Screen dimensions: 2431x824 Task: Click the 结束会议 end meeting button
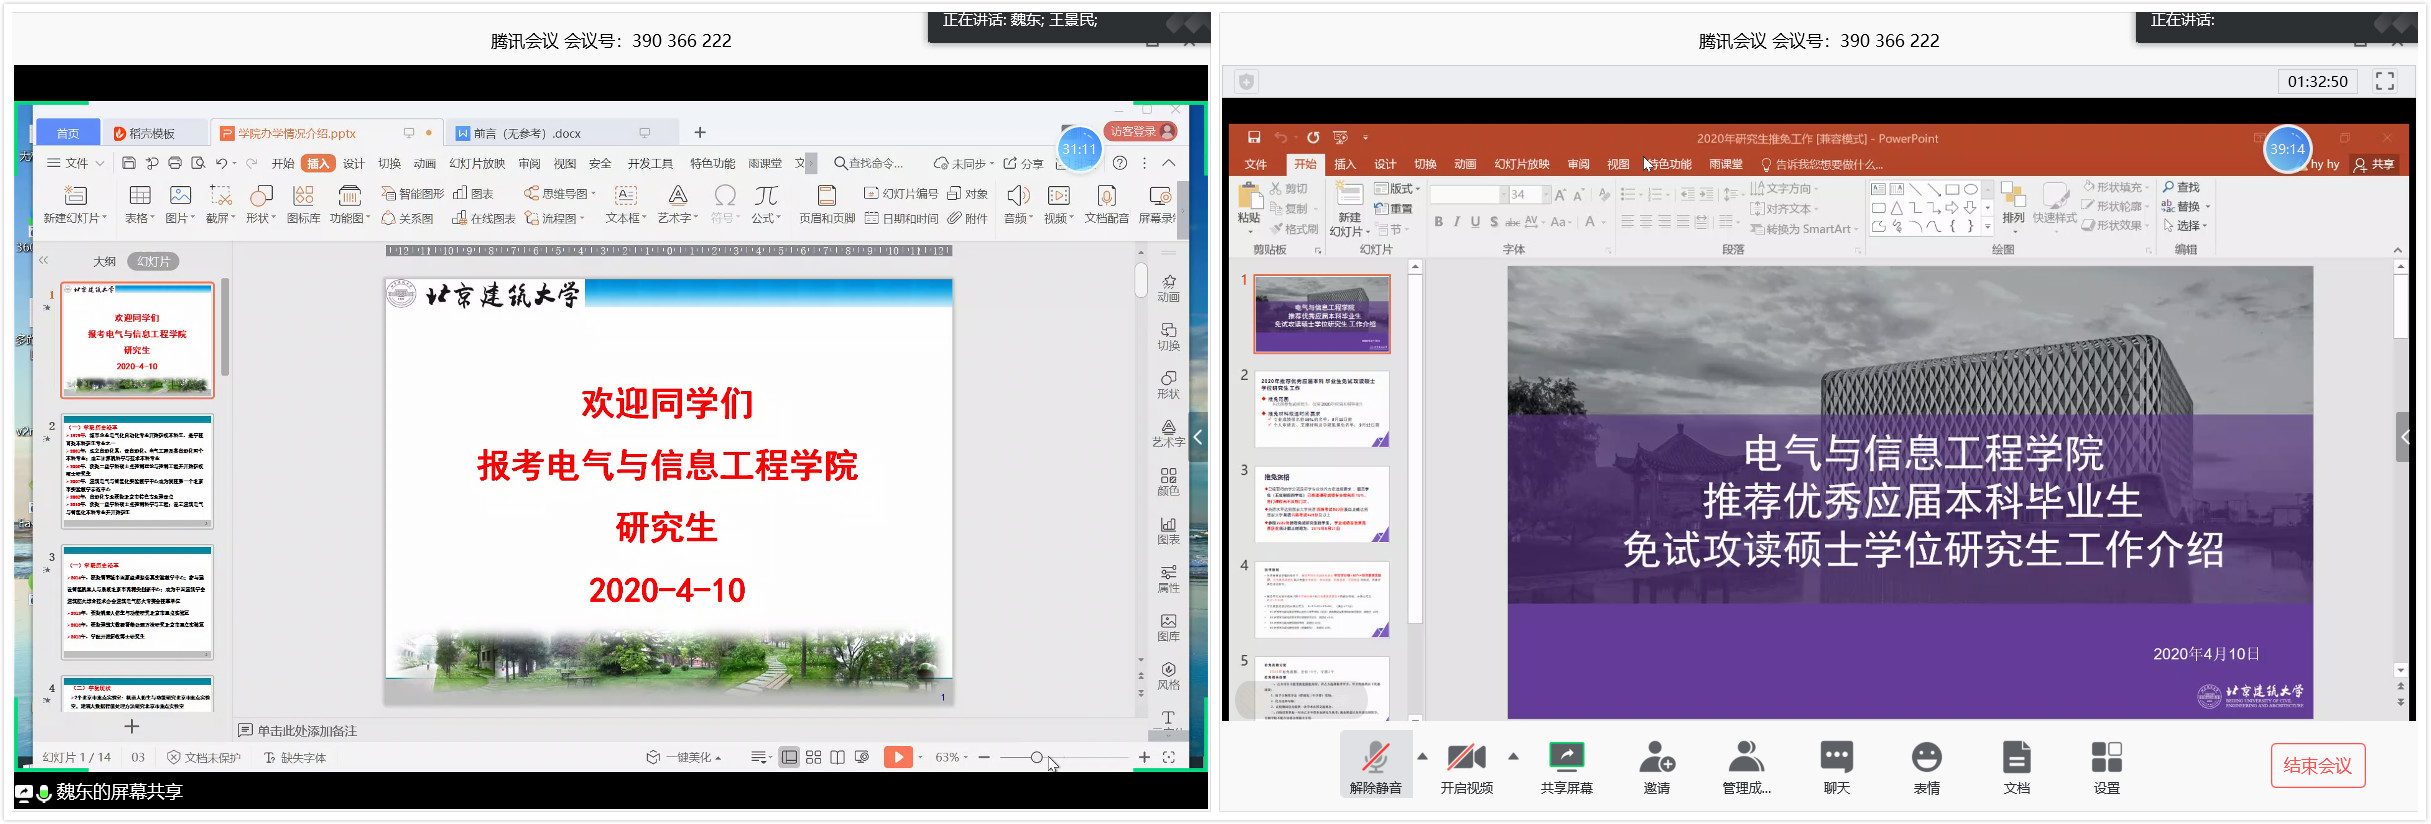pos(2317,766)
